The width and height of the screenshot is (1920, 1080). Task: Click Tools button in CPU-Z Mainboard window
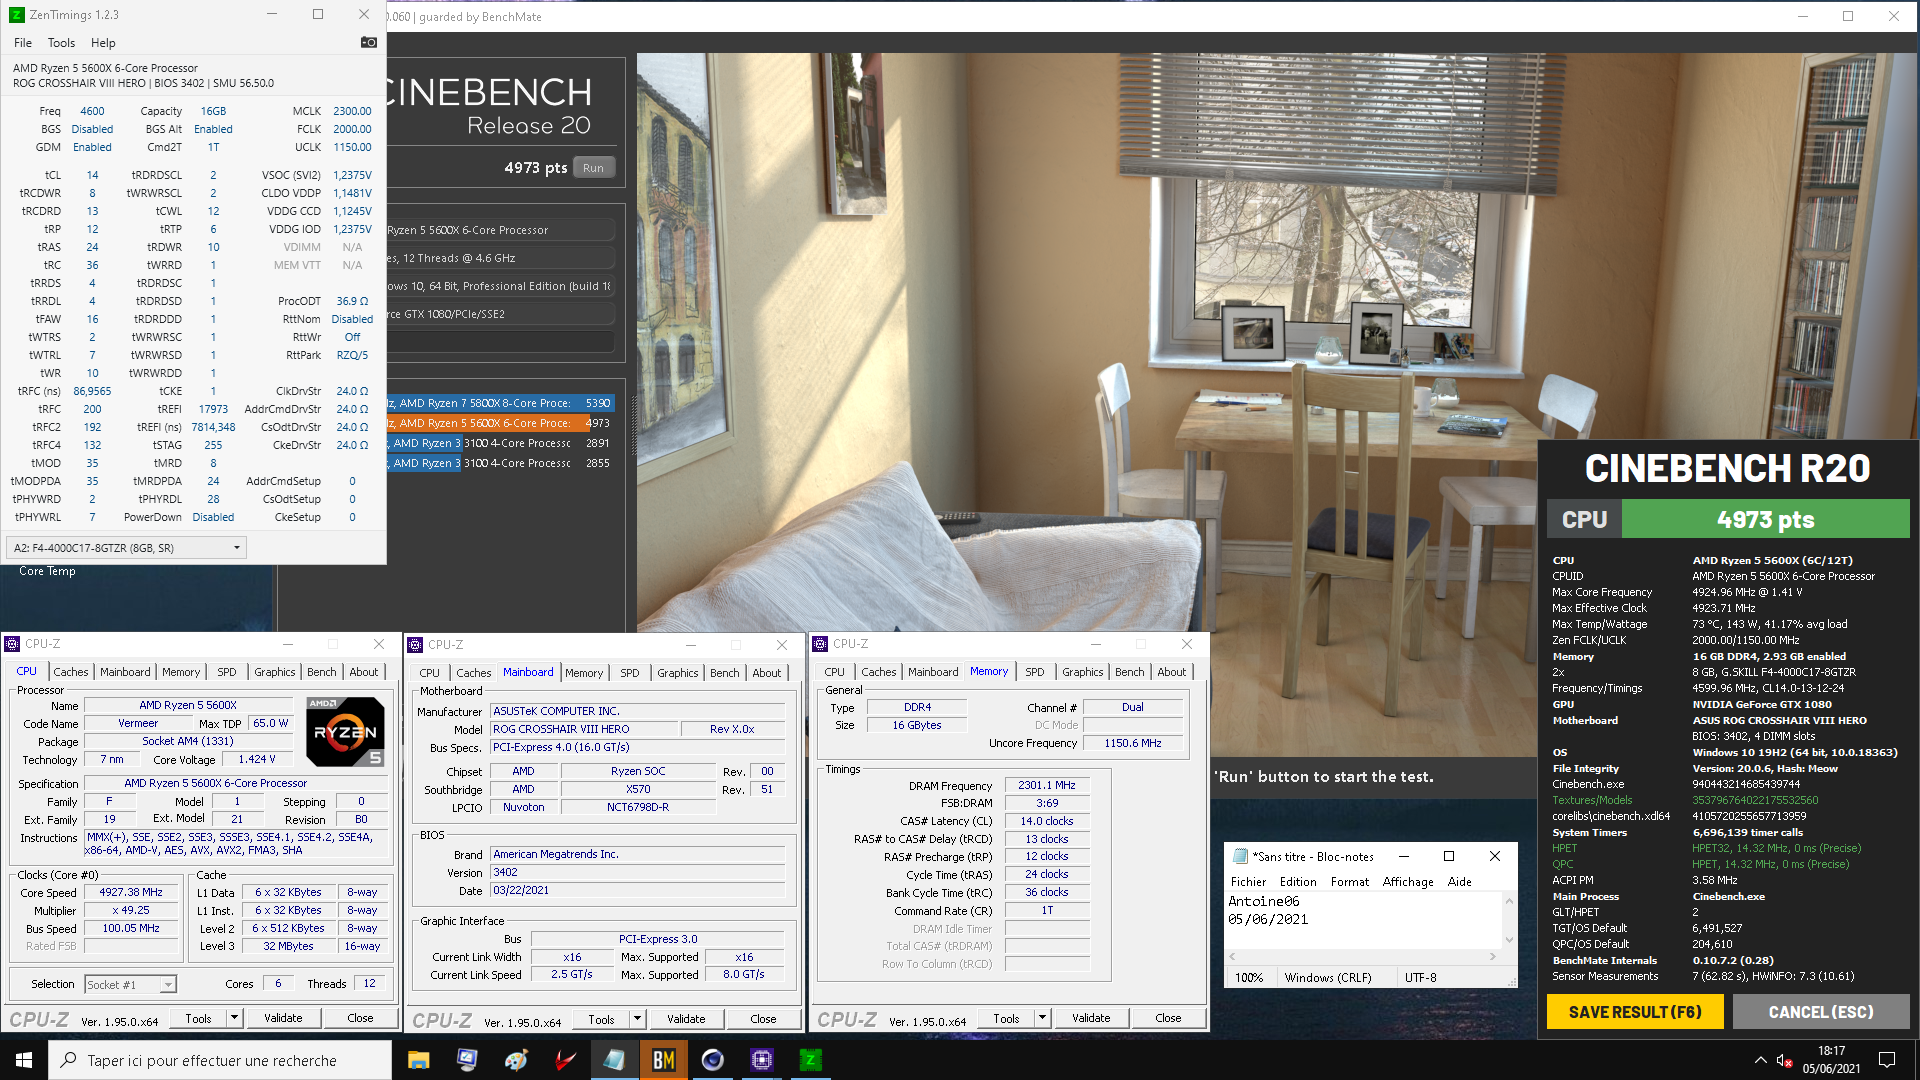pyautogui.click(x=601, y=1019)
